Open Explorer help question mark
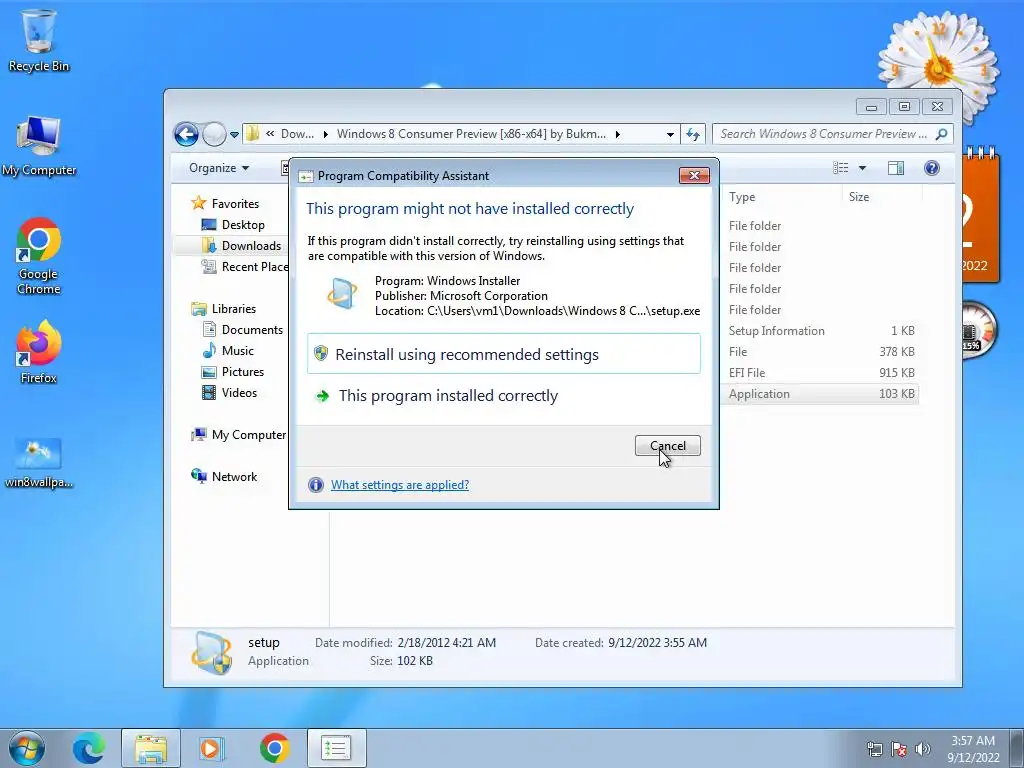Screen dimensions: 1024x768 point(932,168)
